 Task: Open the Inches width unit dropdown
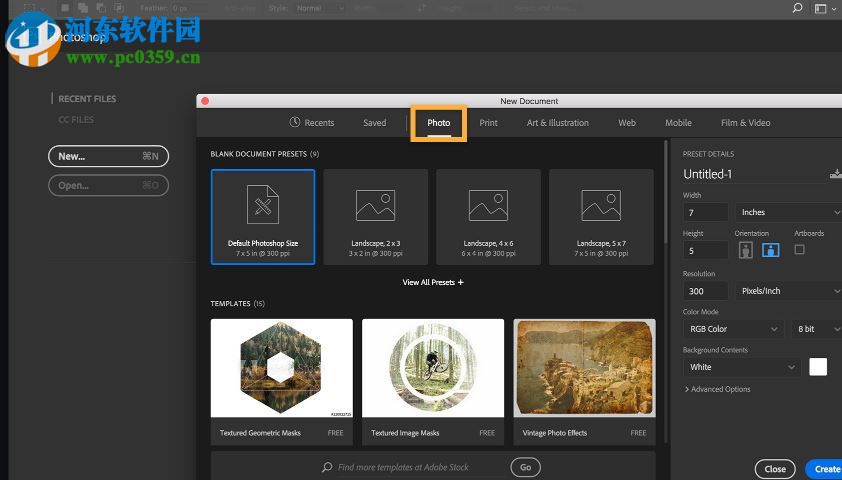[x=789, y=212]
